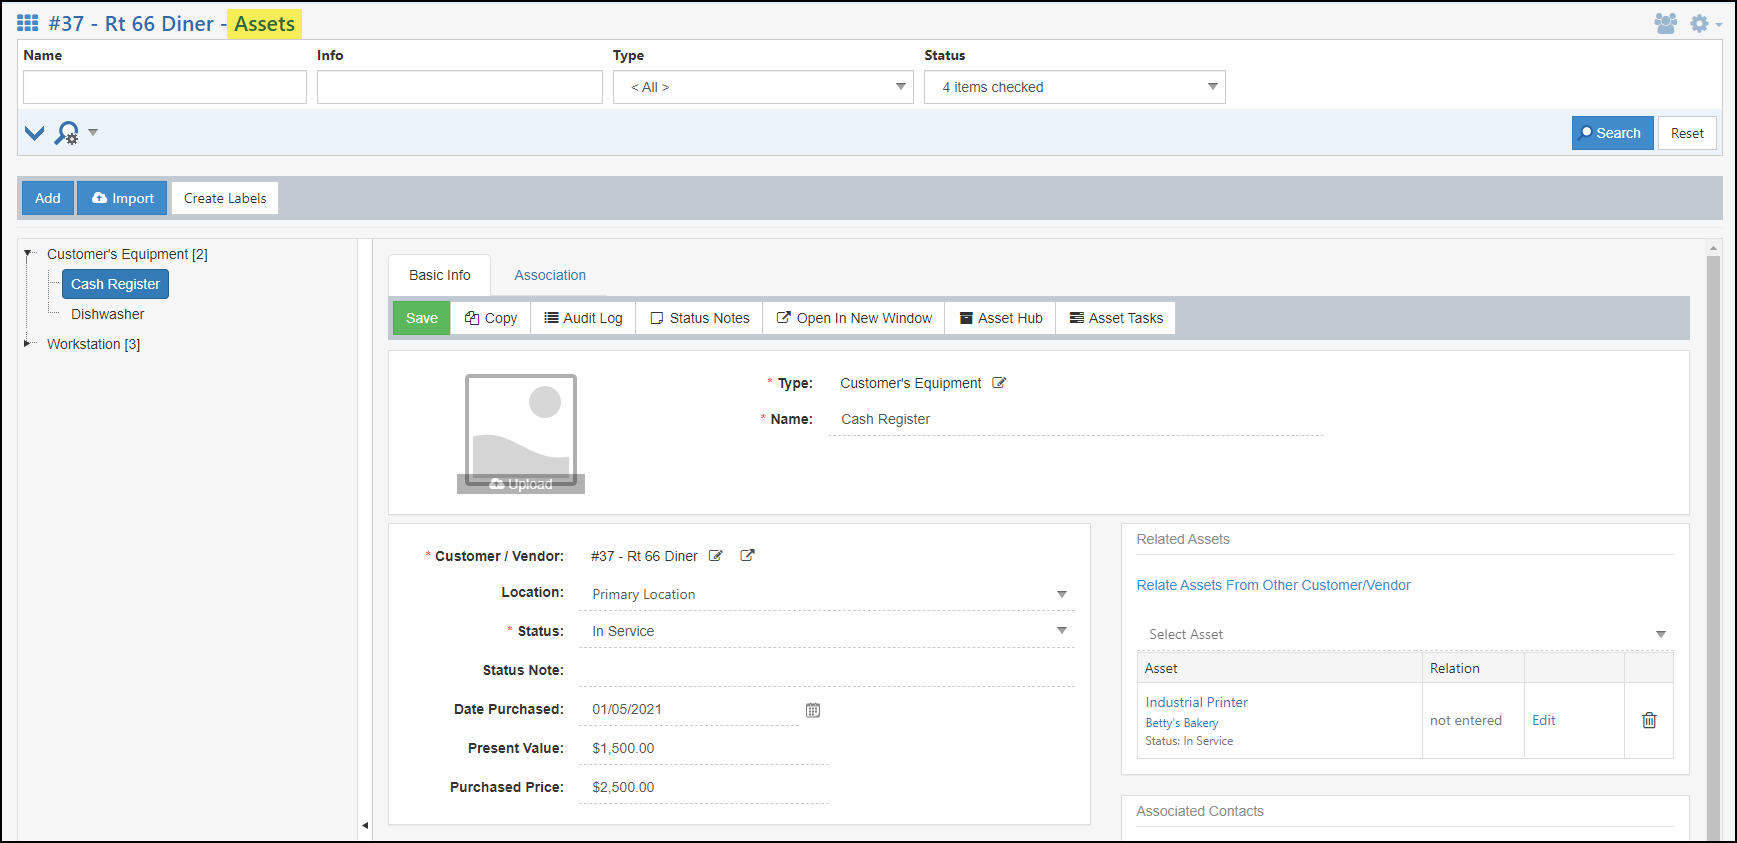Click the Workstation [3] label
1737x843 pixels.
click(x=94, y=344)
